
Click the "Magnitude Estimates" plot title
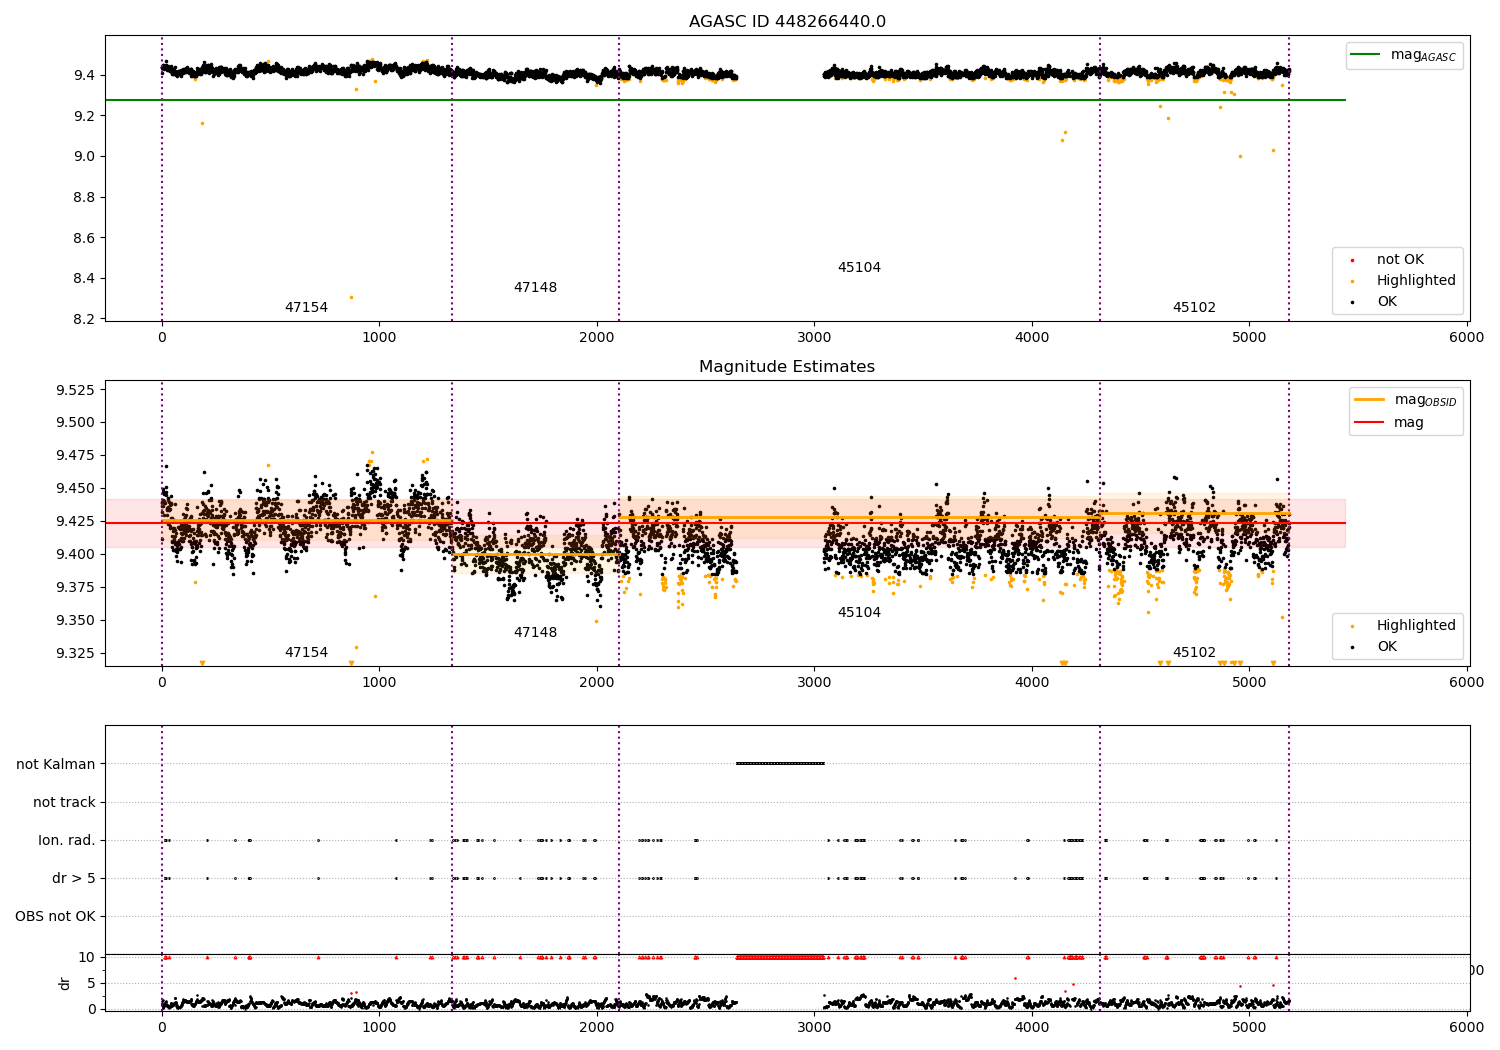click(787, 367)
